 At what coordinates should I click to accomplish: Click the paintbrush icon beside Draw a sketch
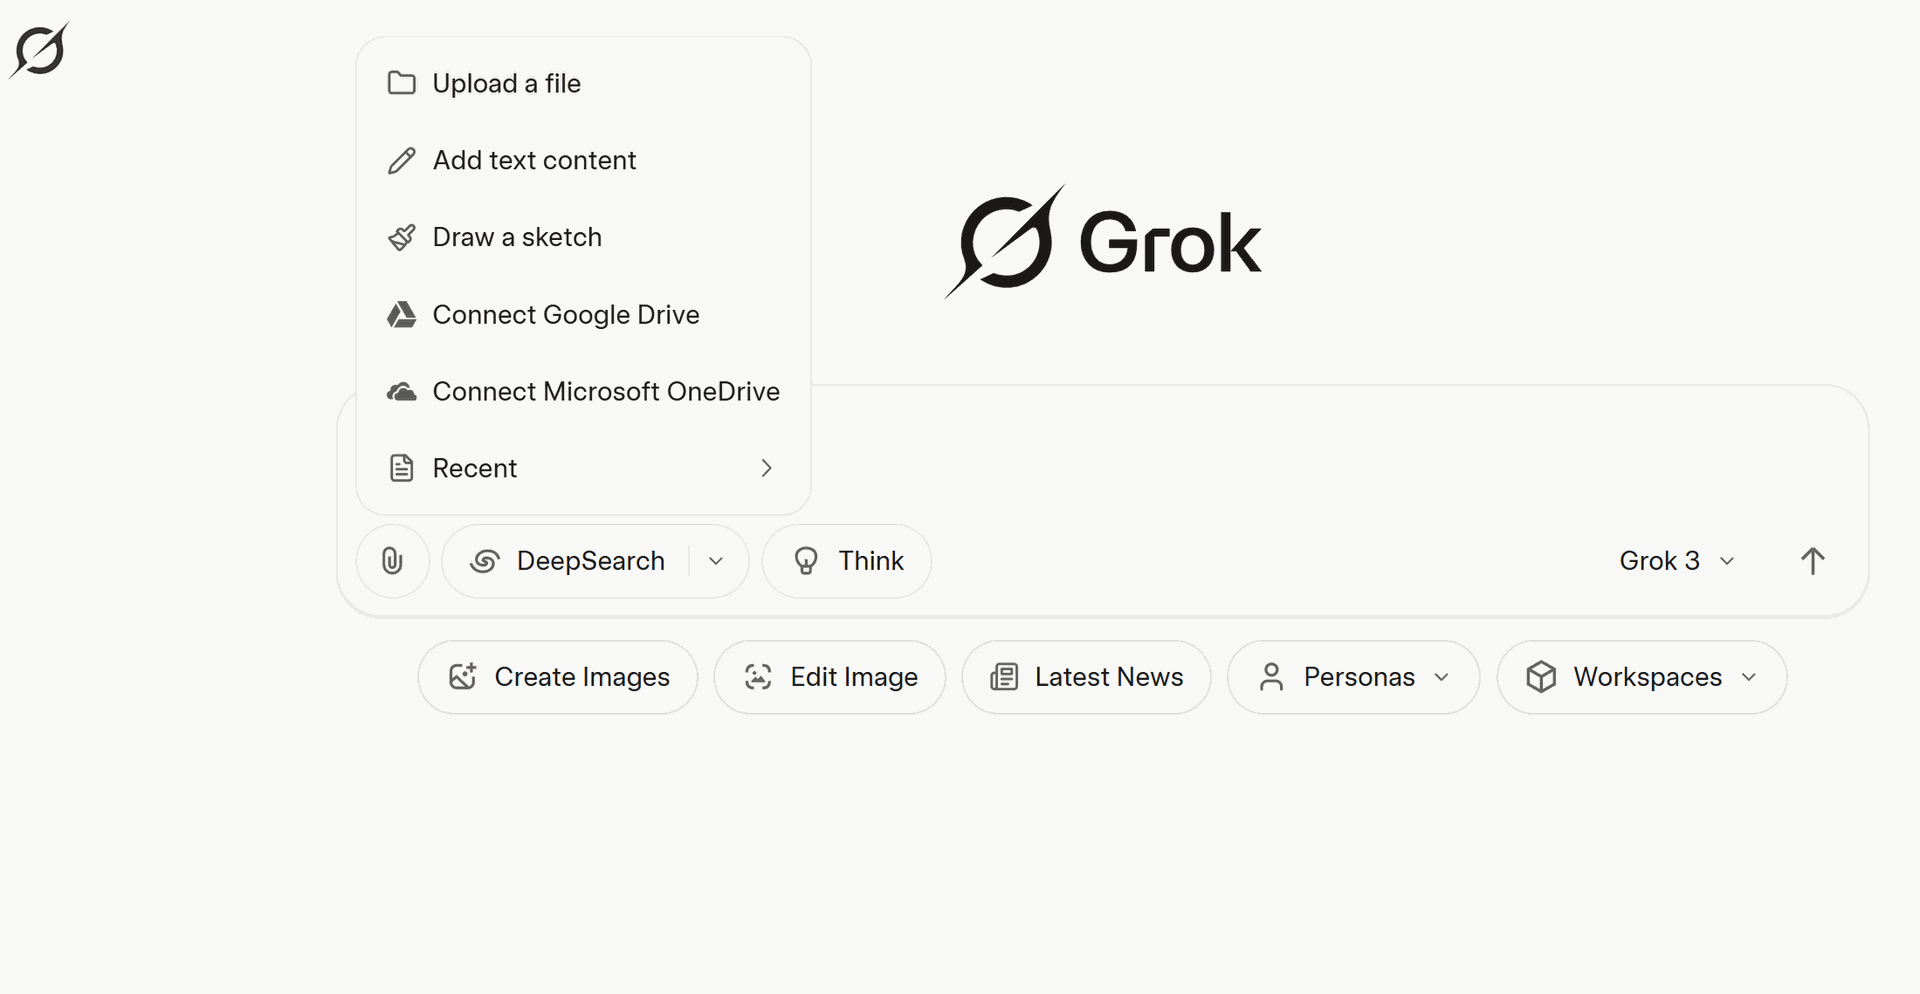[401, 237]
